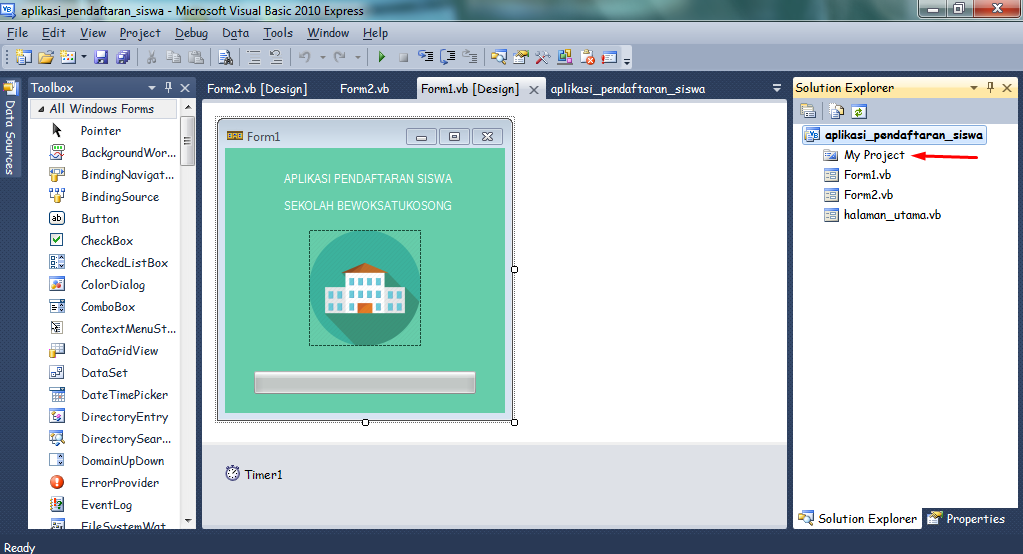Screen dimensions: 1023x554
Task: Click the Error List toolbar icon
Action: [x=587, y=57]
